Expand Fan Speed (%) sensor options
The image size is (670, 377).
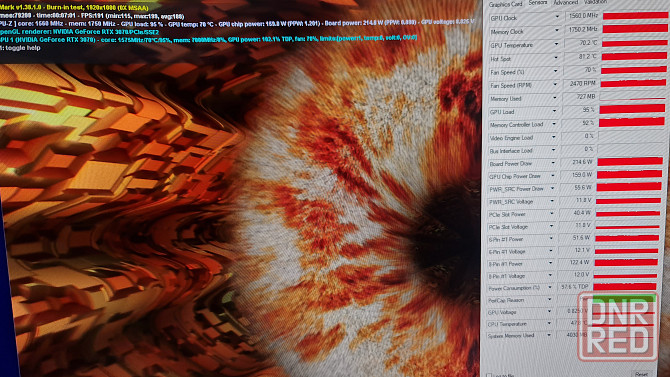click(x=555, y=71)
